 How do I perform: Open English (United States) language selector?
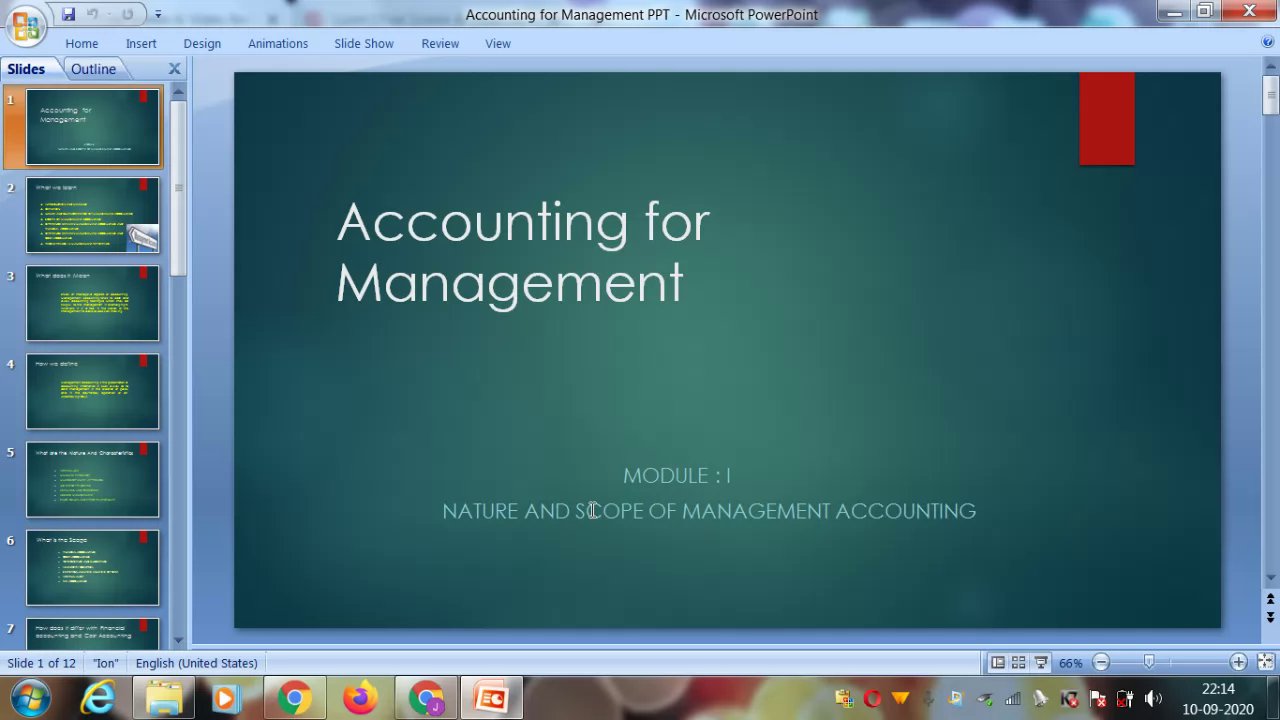point(196,663)
